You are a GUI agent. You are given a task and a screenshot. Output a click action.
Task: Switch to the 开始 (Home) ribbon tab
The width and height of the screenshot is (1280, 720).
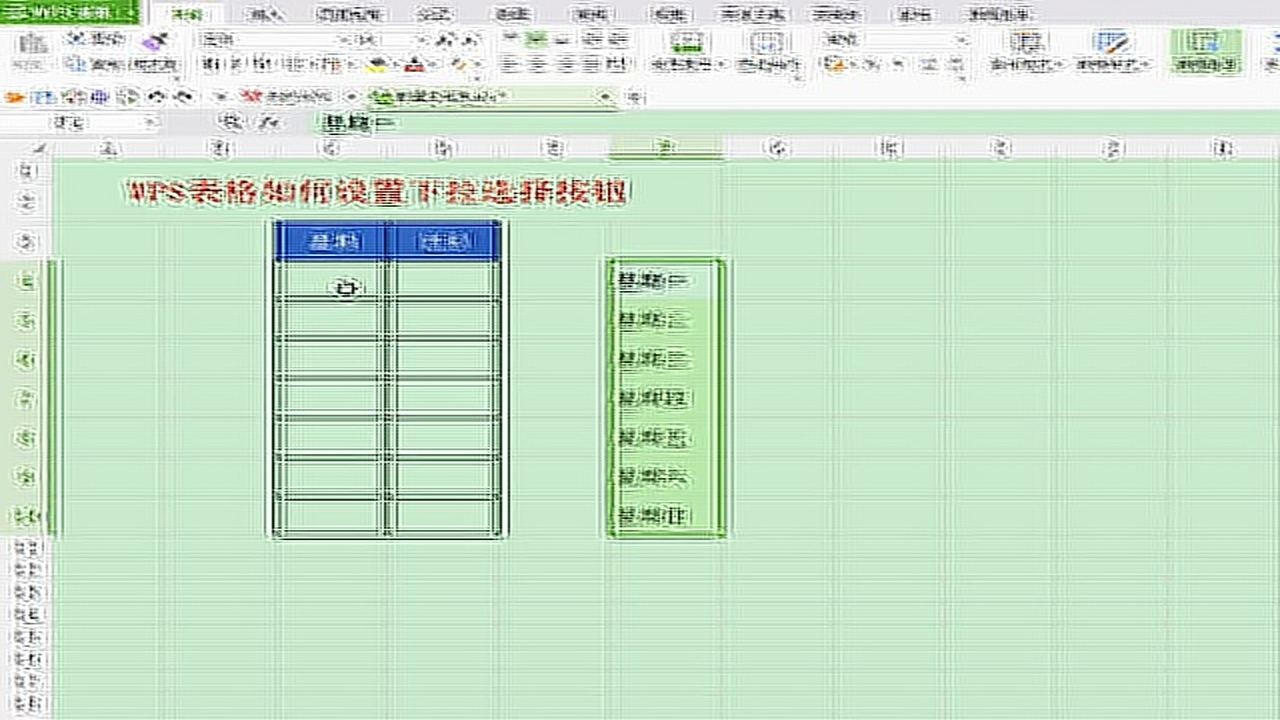click(x=184, y=14)
